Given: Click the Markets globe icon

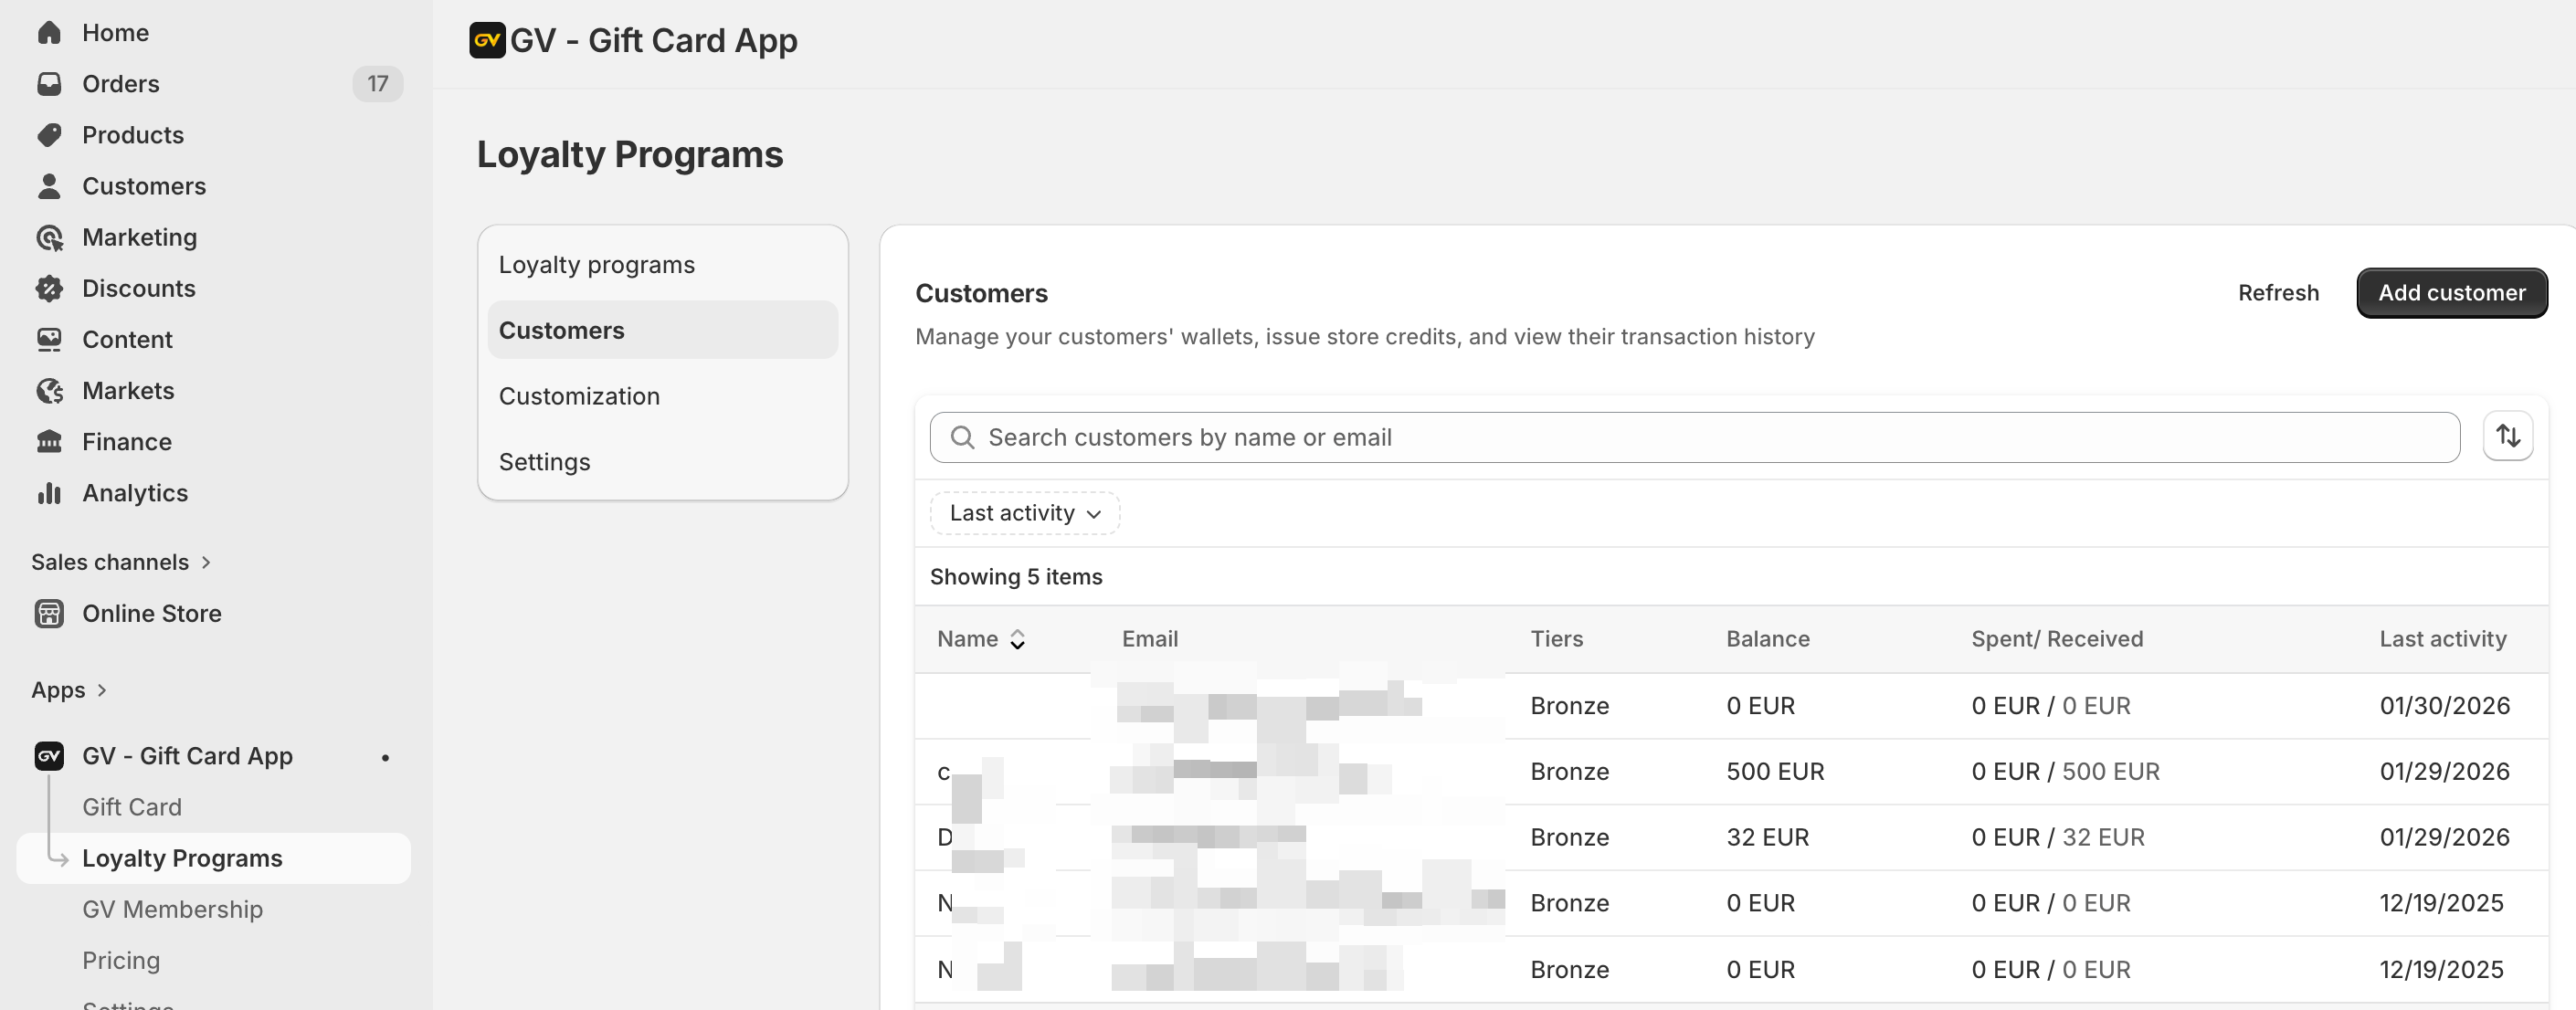Looking at the screenshot, I should [x=49, y=391].
